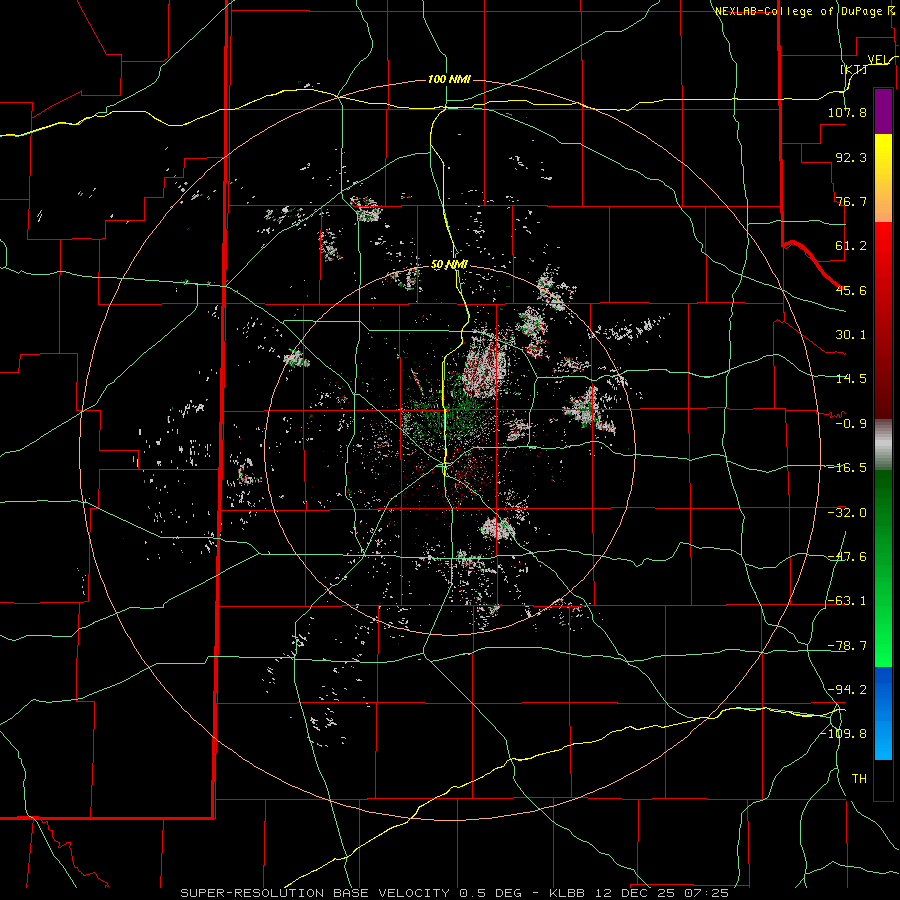900x900 pixels.
Task: Click the 92.3 legend value
Action: pos(851,157)
